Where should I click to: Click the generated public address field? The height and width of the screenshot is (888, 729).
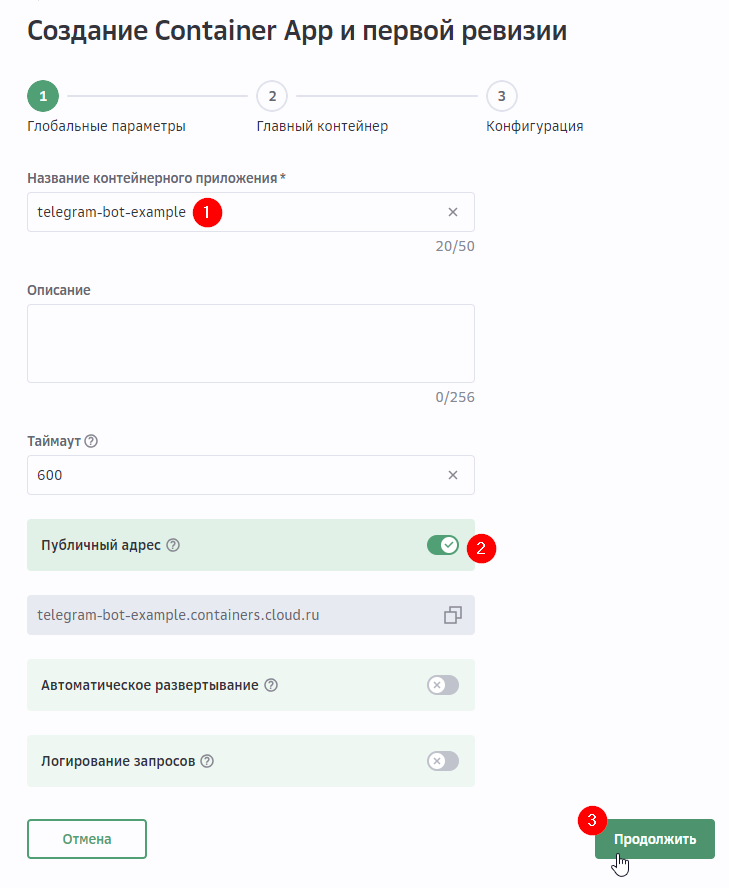pos(230,615)
